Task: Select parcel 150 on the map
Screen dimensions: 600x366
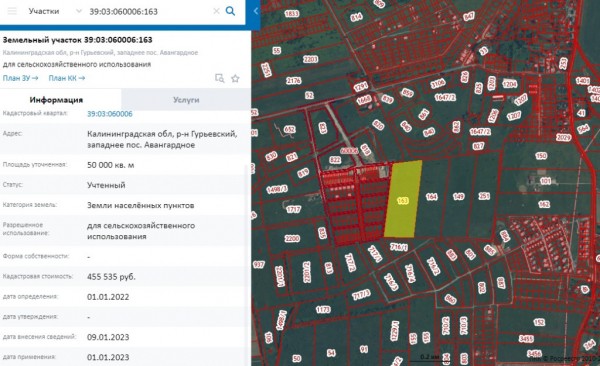Action: (541, 156)
